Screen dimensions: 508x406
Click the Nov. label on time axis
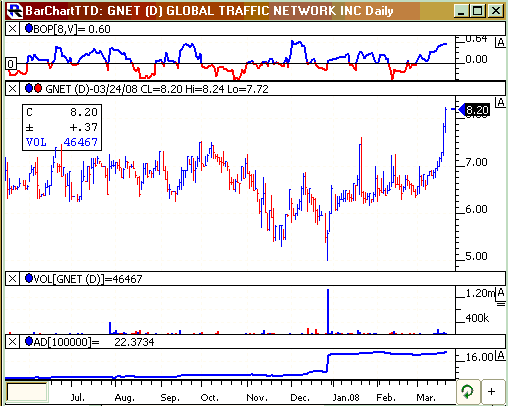257,397
